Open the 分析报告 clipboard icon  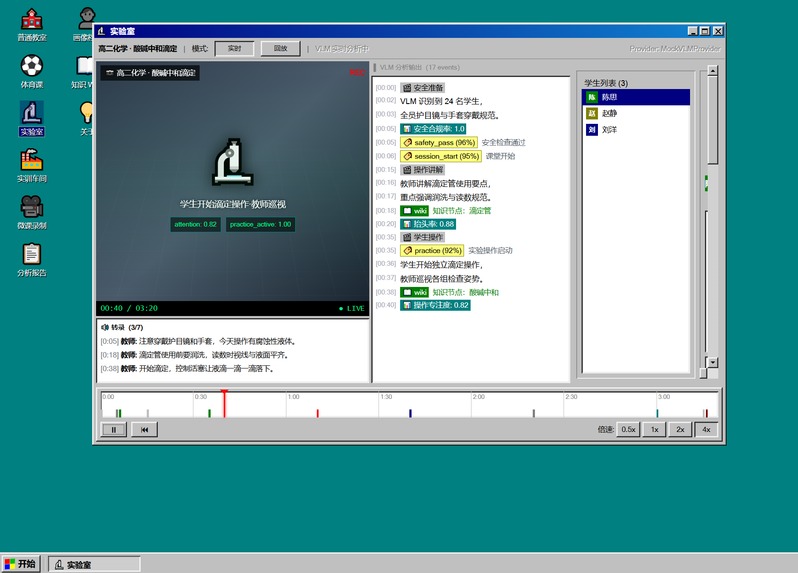(x=32, y=260)
